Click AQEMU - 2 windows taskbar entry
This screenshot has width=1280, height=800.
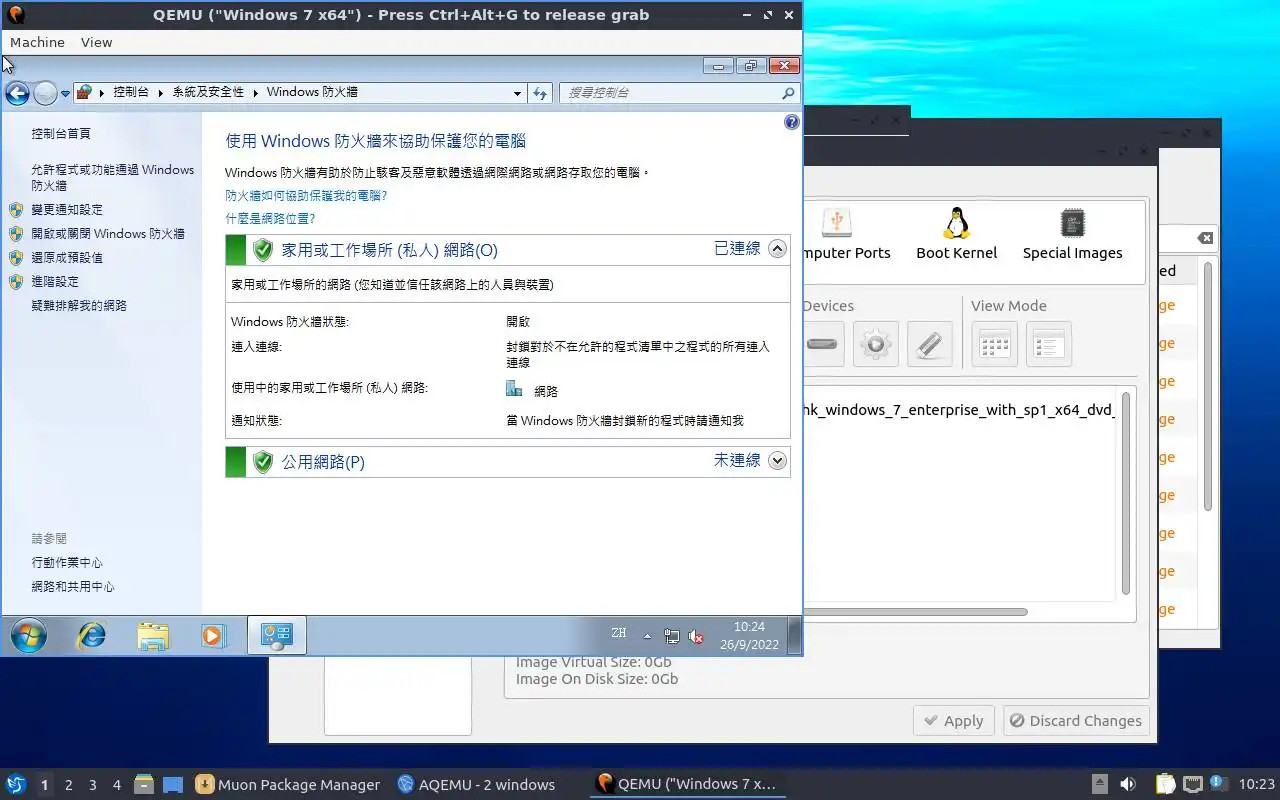[477, 785]
